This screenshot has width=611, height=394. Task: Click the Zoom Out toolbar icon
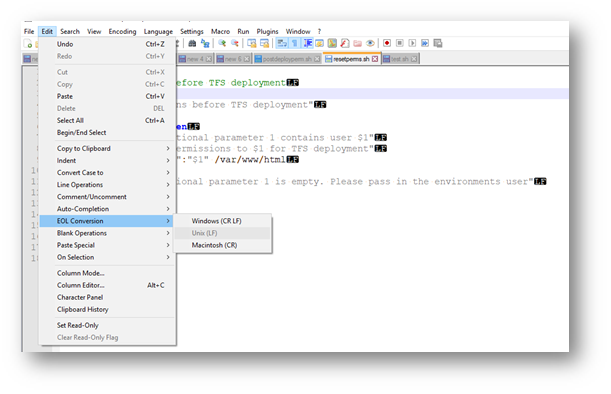[235, 43]
